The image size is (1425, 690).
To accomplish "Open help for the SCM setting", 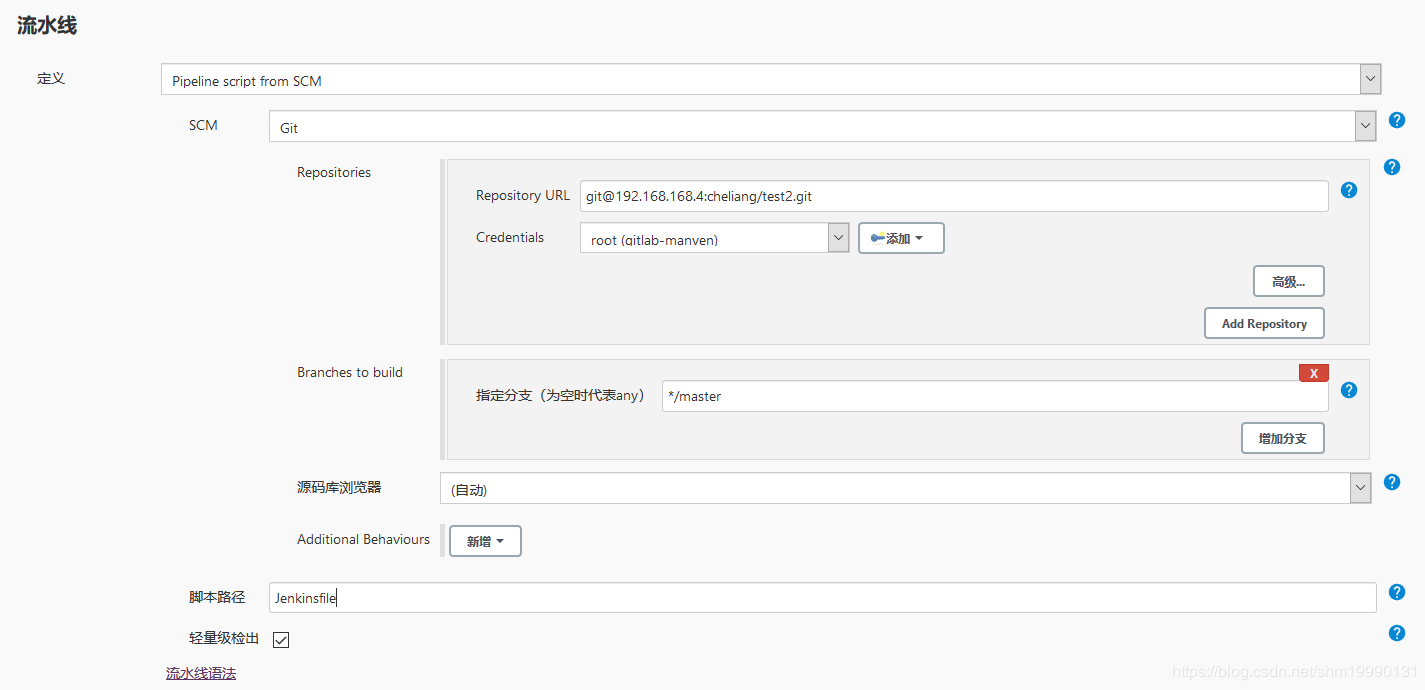I will point(1397,120).
